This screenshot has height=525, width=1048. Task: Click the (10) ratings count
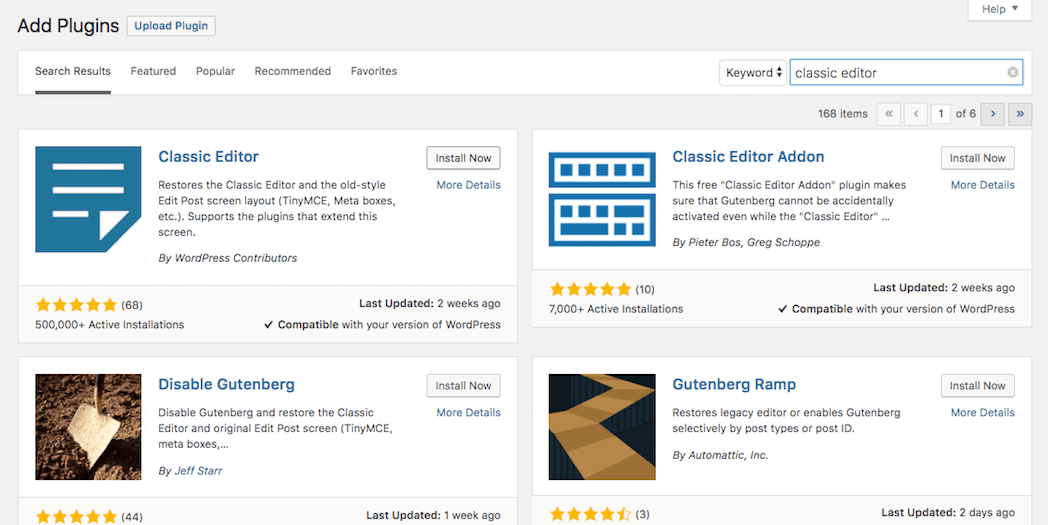(645, 290)
